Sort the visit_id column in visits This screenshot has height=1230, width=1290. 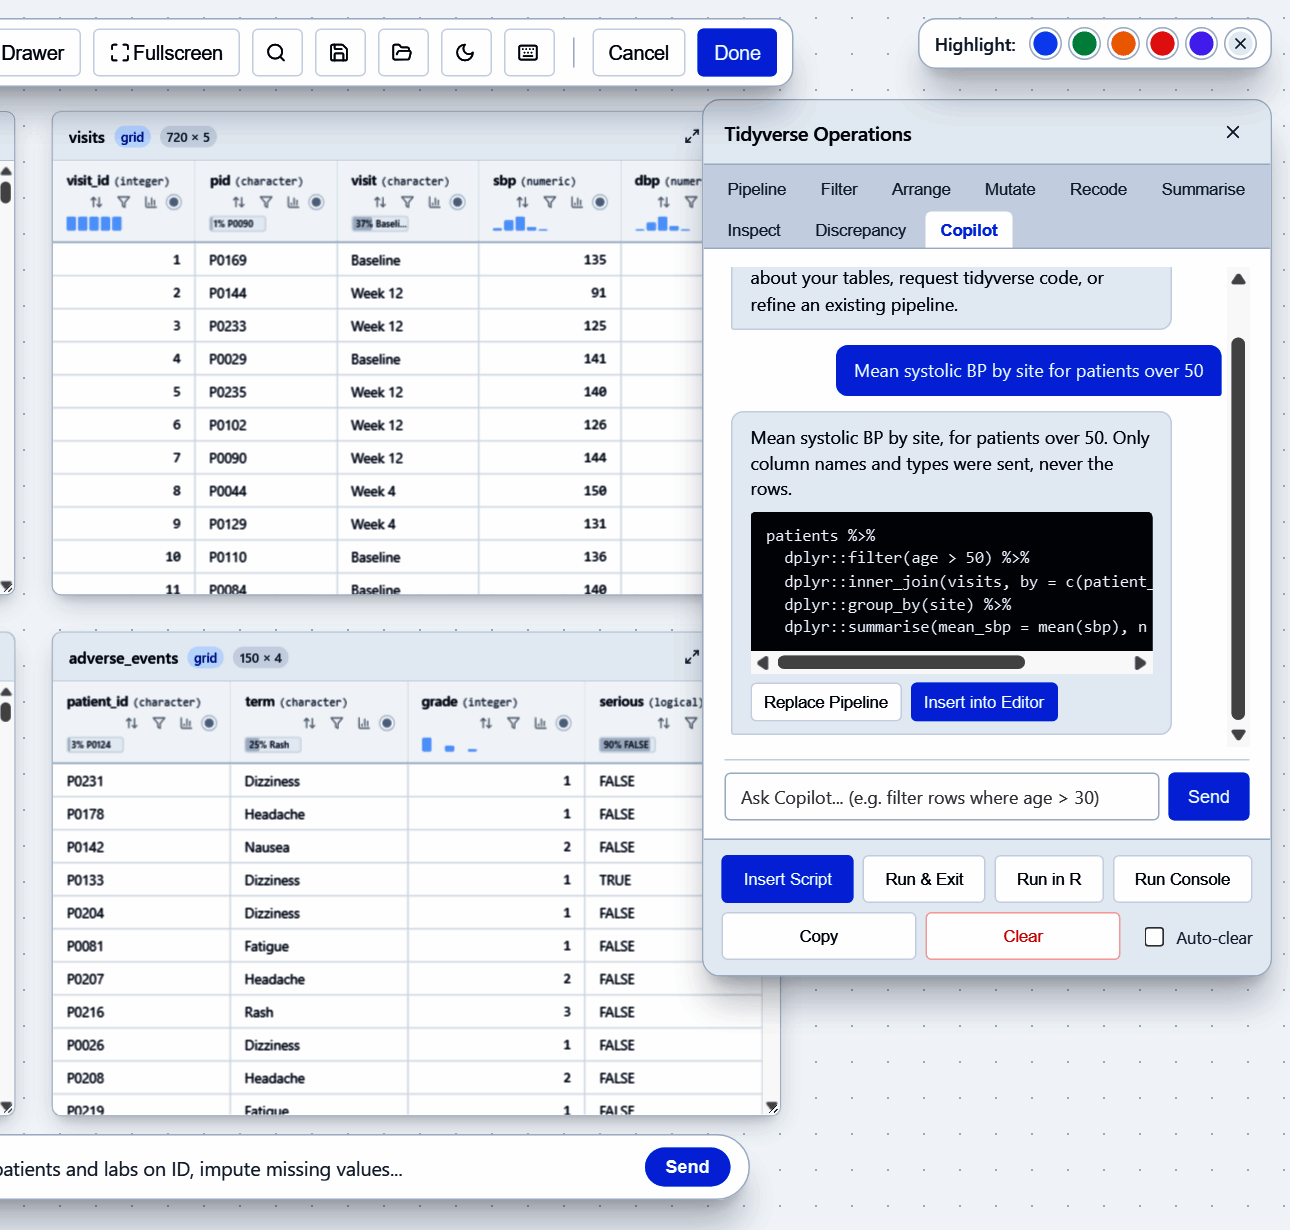pyautogui.click(x=96, y=202)
